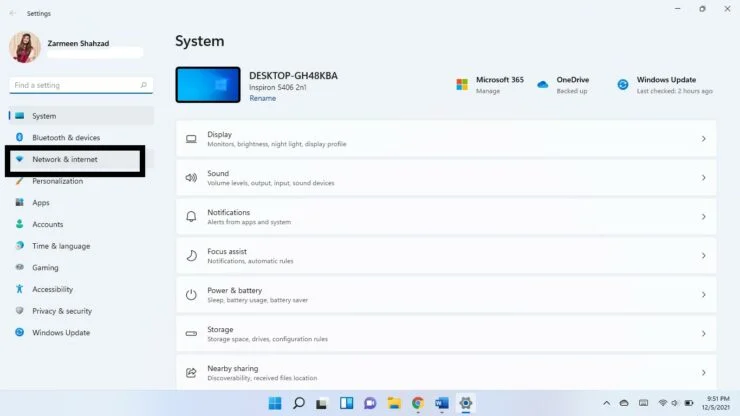Image resolution: width=740 pixels, height=416 pixels.
Task: Select the Privacy & security shield icon
Action: 19,311
